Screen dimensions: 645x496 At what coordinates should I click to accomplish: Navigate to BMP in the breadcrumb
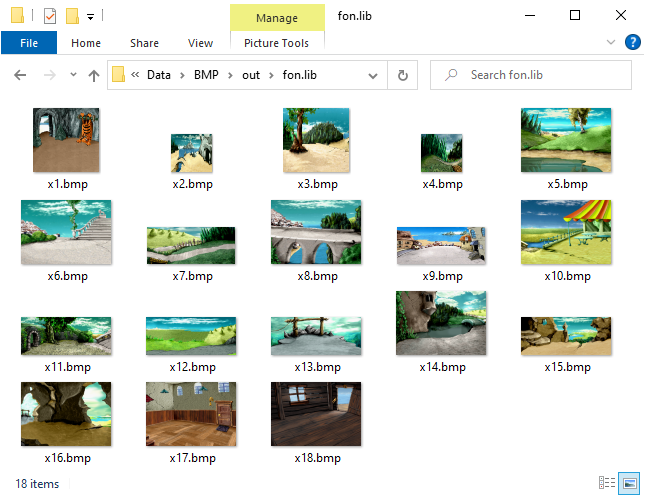[x=206, y=75]
